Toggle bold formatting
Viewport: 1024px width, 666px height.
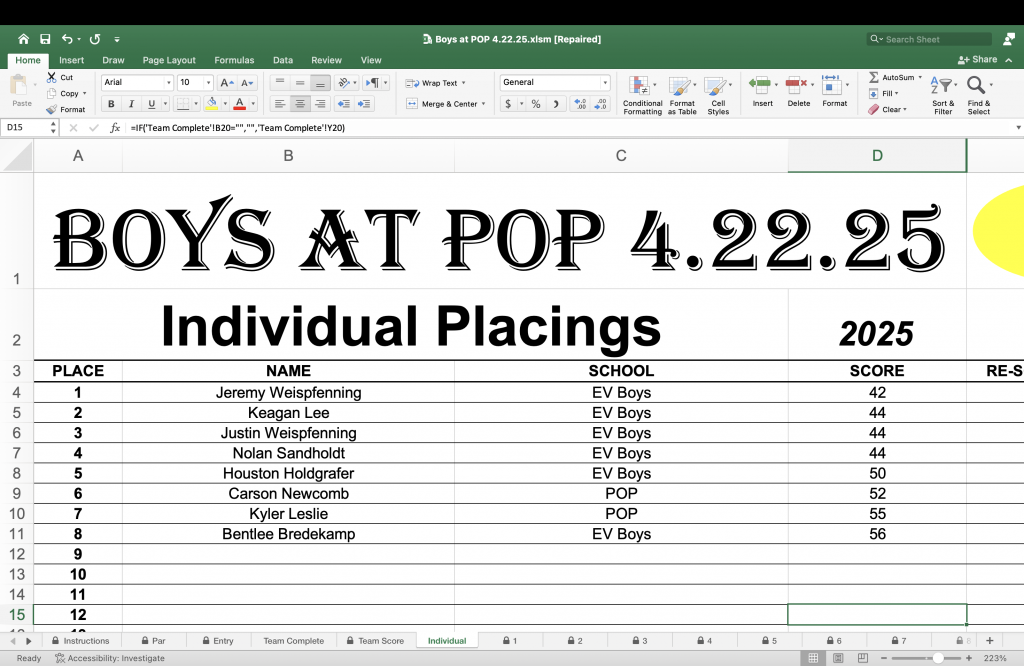tap(111, 104)
